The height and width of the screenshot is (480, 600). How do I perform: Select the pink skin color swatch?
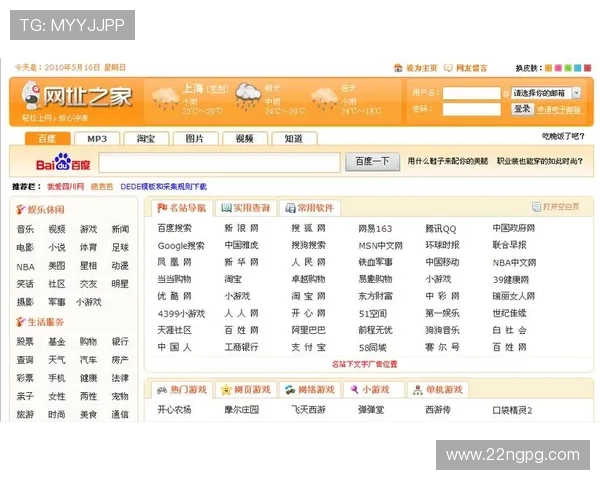click(558, 68)
